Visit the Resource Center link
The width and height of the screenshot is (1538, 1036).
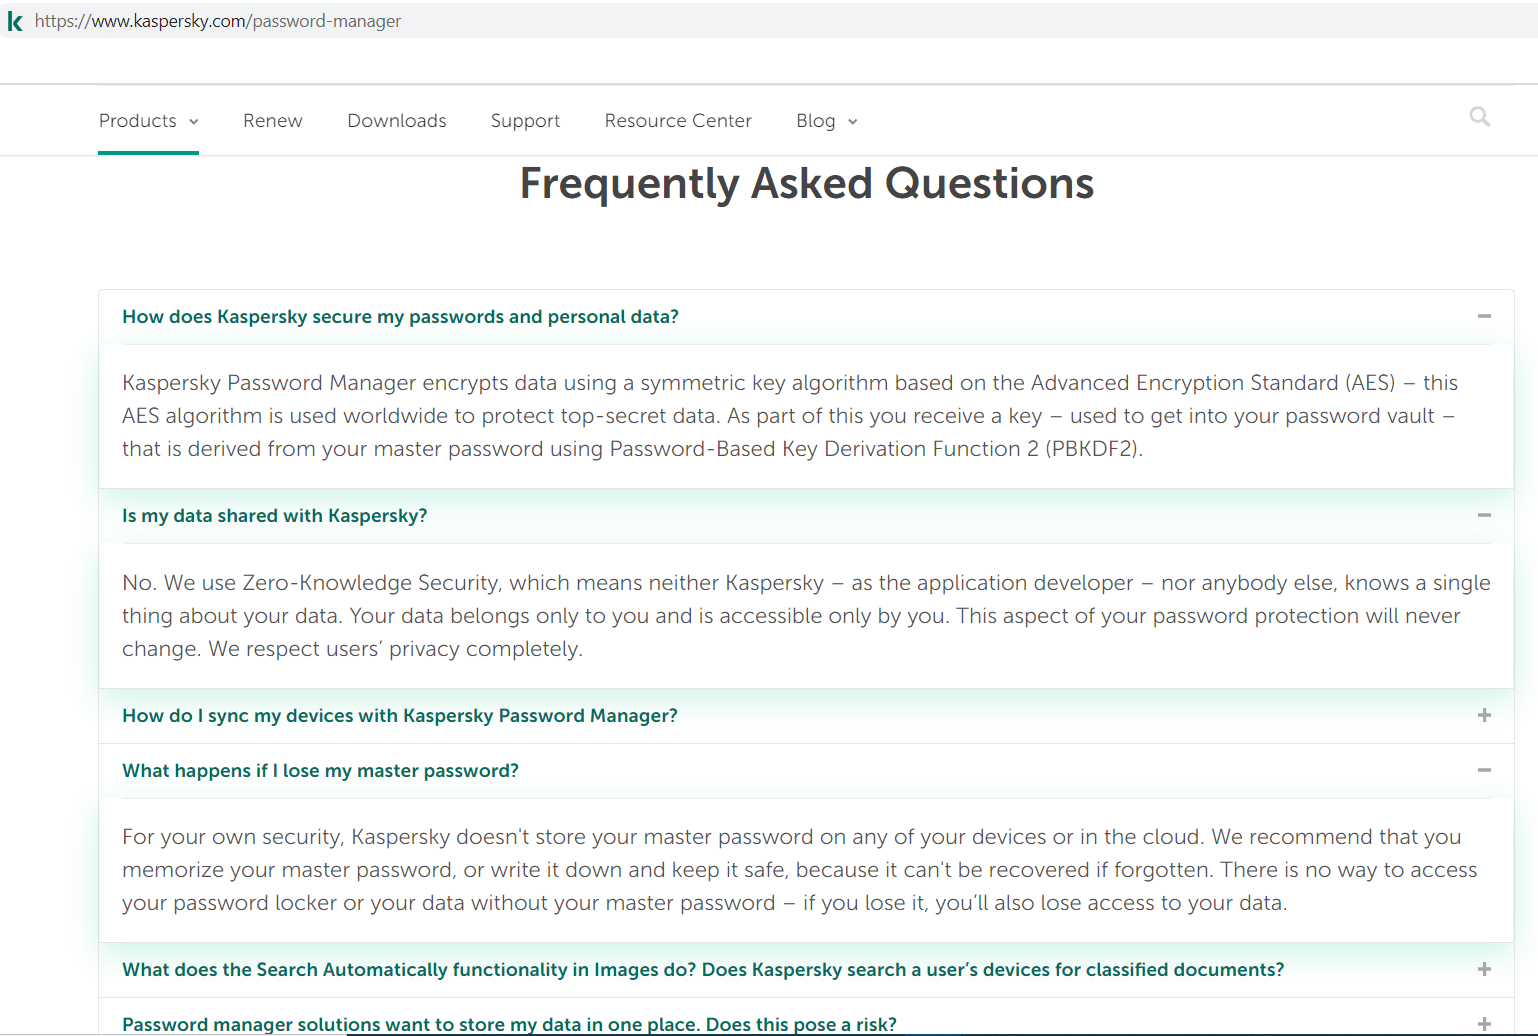coord(678,121)
